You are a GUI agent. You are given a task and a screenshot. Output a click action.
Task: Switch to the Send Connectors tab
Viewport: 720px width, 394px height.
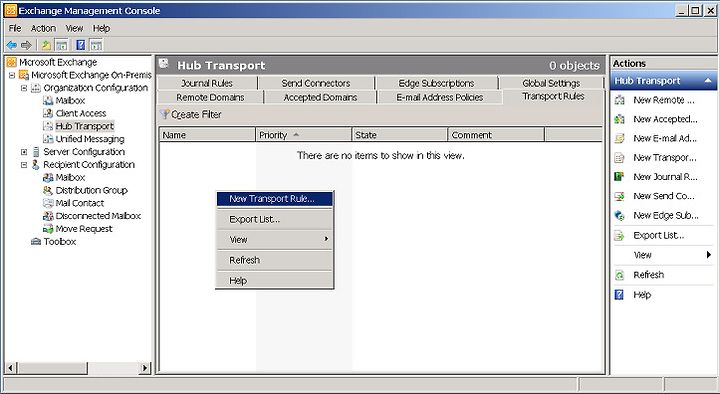(316, 83)
